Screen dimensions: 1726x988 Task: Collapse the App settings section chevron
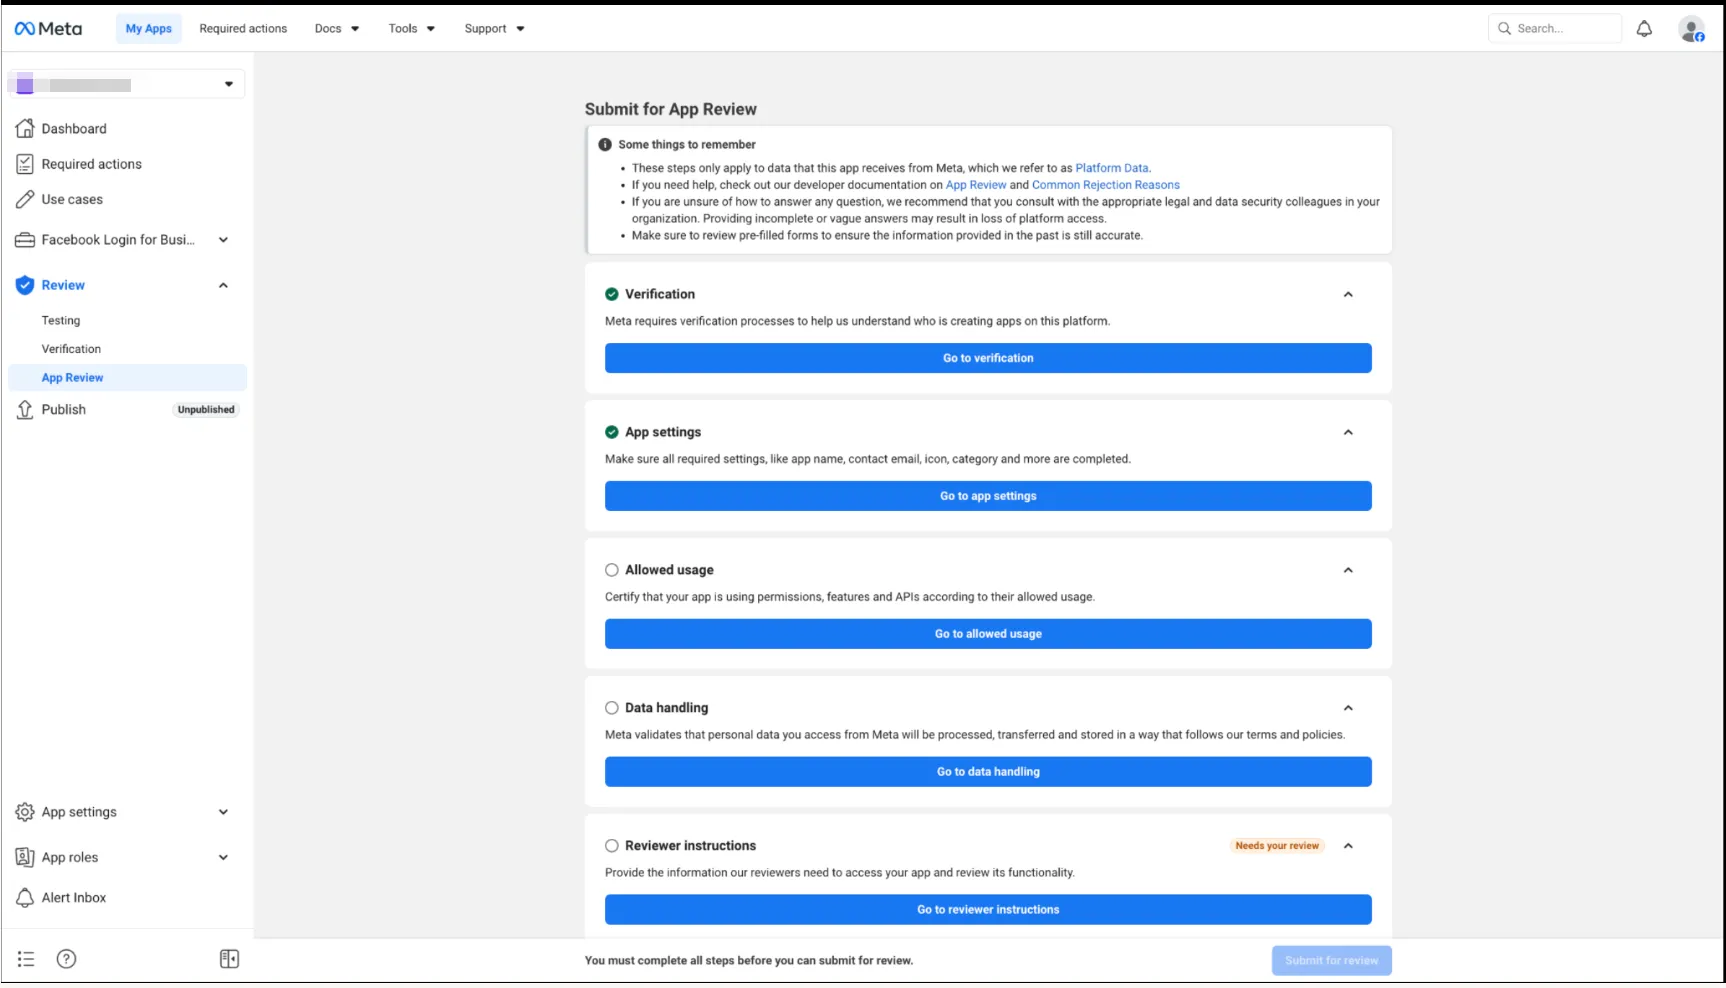(x=1348, y=433)
